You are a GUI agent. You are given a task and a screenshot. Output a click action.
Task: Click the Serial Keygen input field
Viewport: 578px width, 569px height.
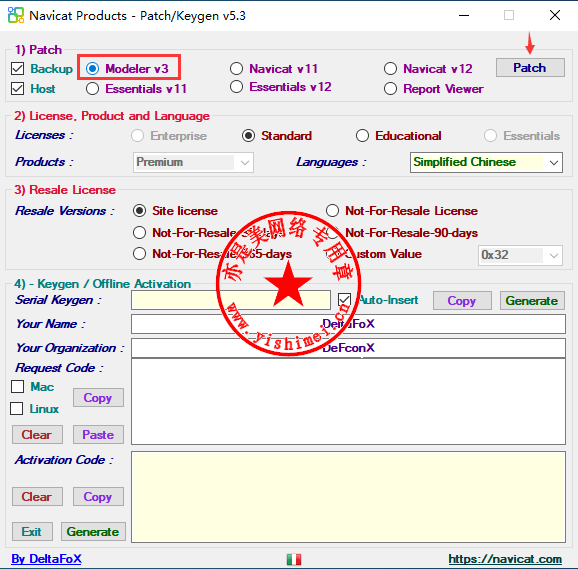[x=231, y=300]
